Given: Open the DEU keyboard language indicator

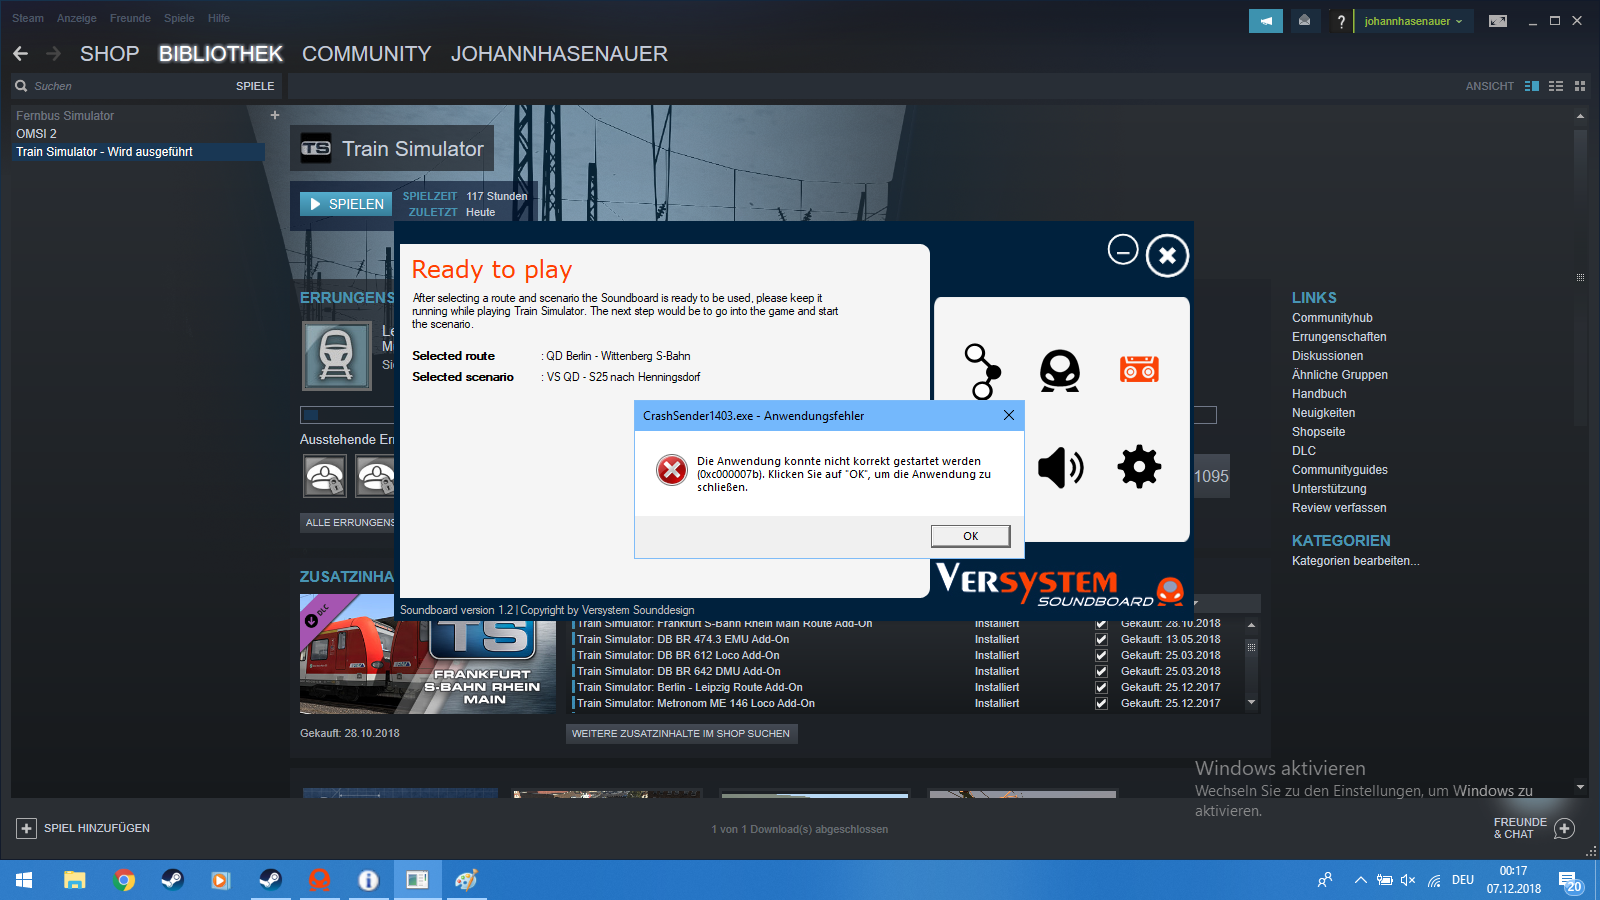Looking at the screenshot, I should pos(1463,880).
